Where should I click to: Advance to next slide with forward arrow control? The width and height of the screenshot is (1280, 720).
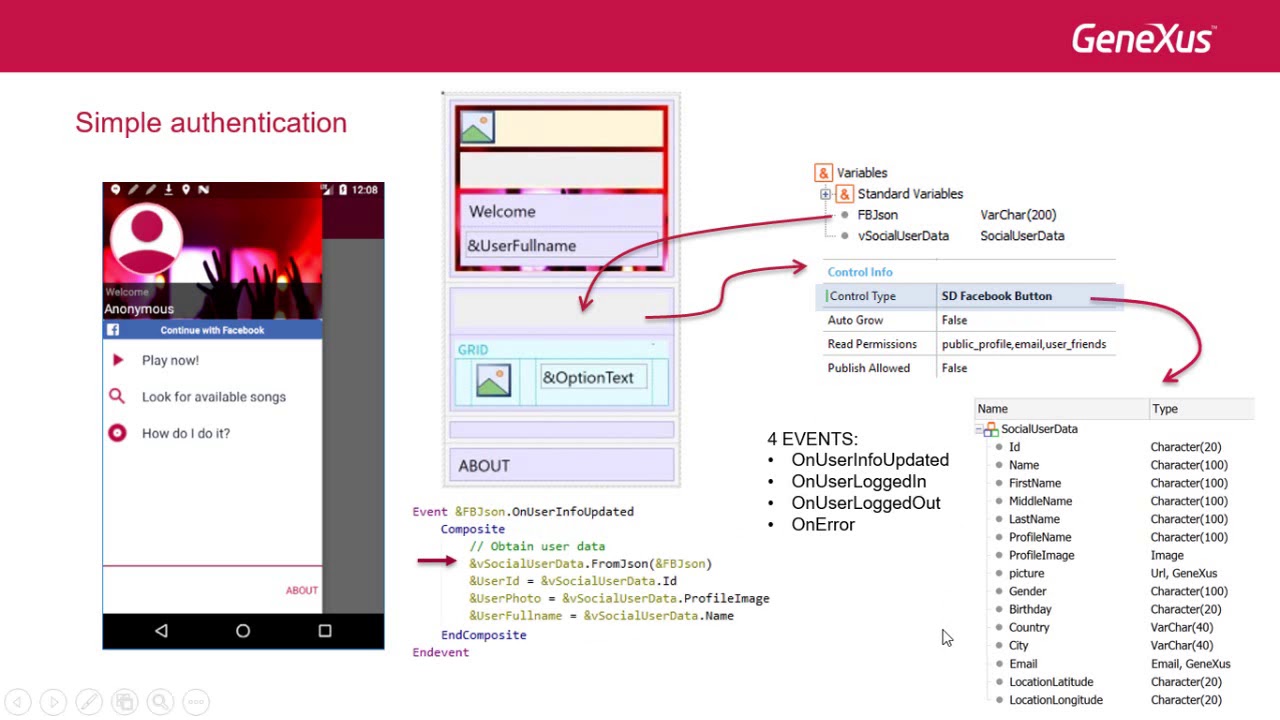click(x=53, y=703)
